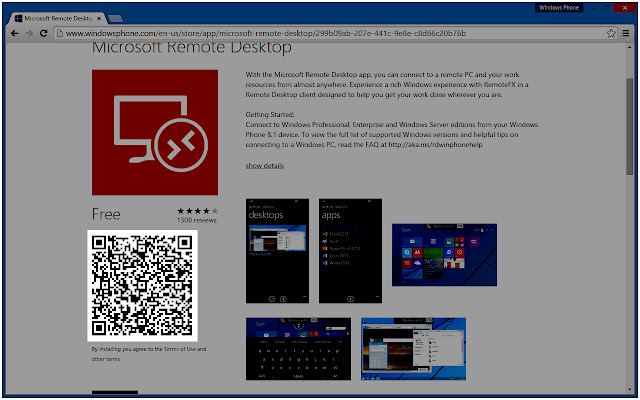Open a new tab with the new-tab button

pos(115,19)
